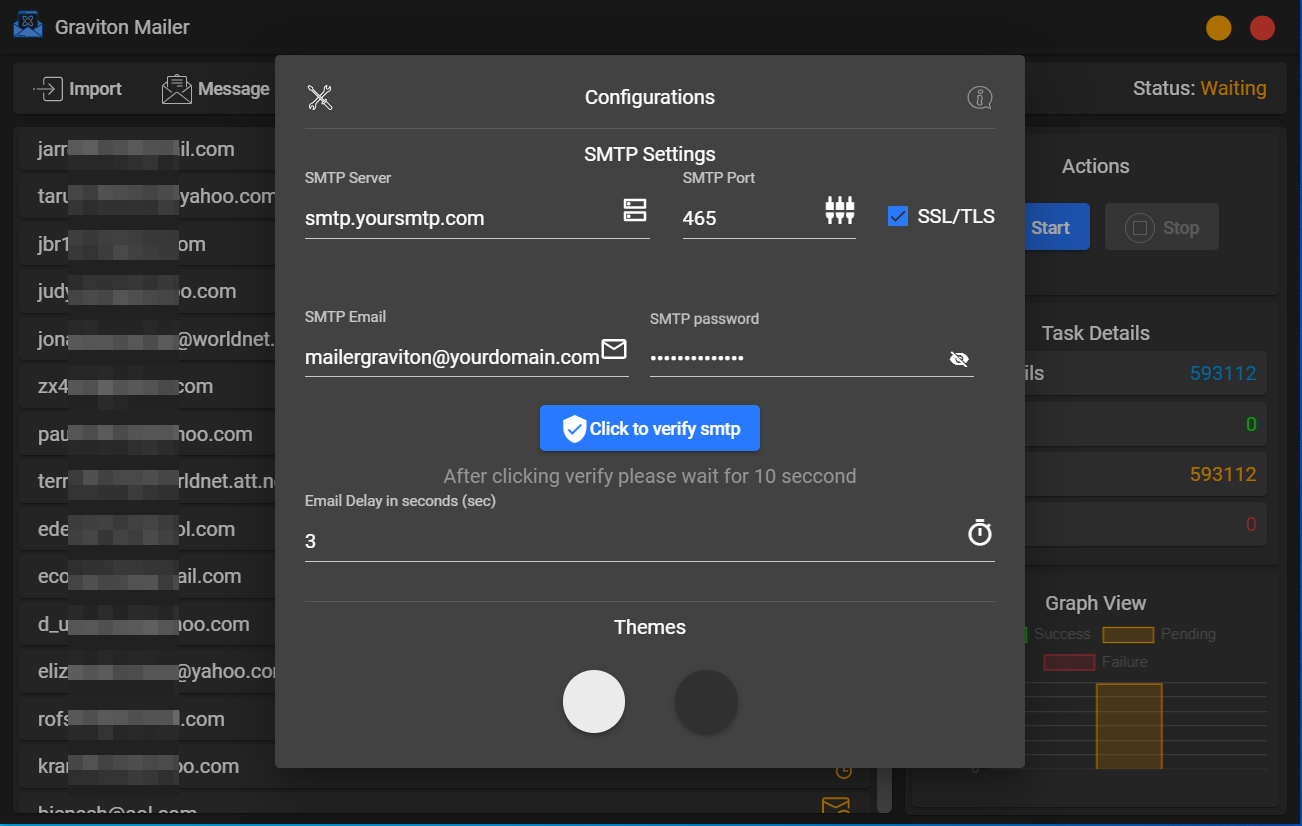Open the info icon in Configurations header

(x=980, y=97)
